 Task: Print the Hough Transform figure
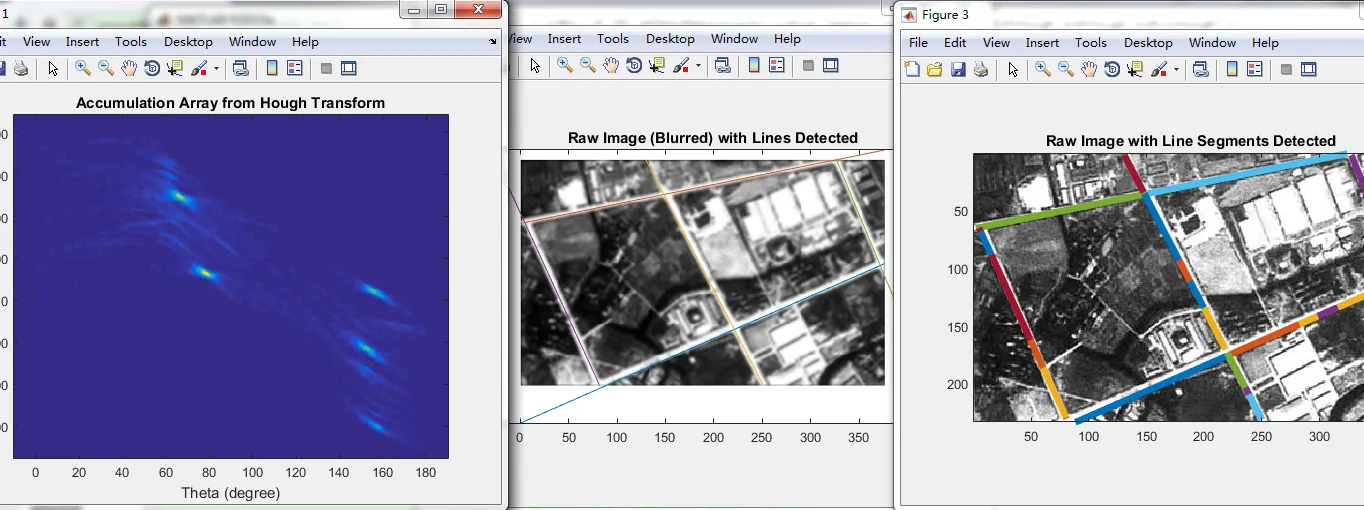pyautogui.click(x=21, y=69)
